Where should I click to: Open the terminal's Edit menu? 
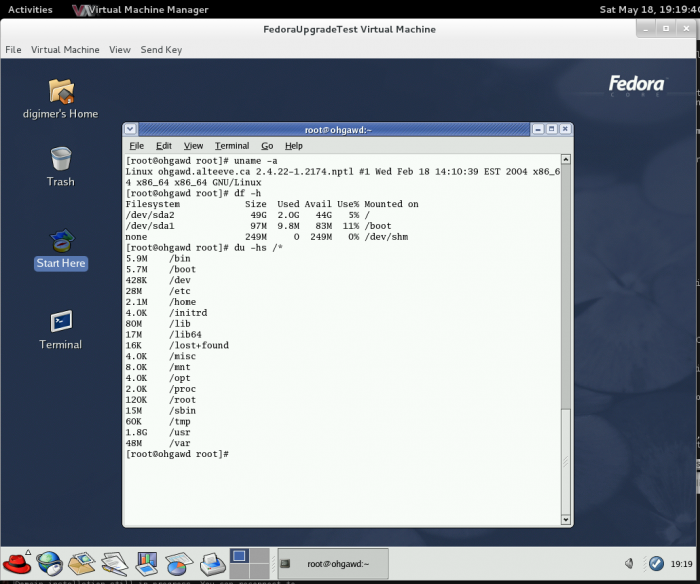[164, 146]
